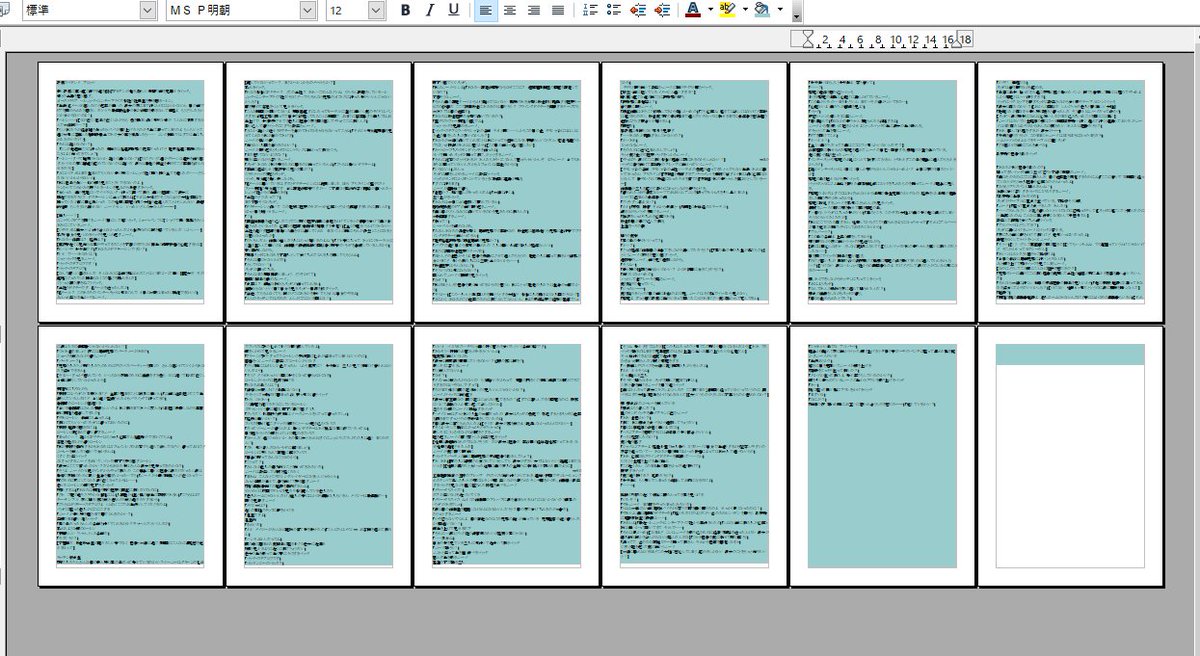Select the third page in top row
1200x656 pixels.
pos(506,192)
